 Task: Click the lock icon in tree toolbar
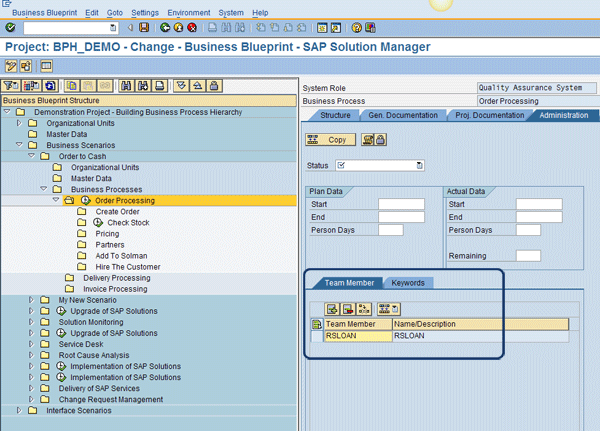(x=214, y=86)
